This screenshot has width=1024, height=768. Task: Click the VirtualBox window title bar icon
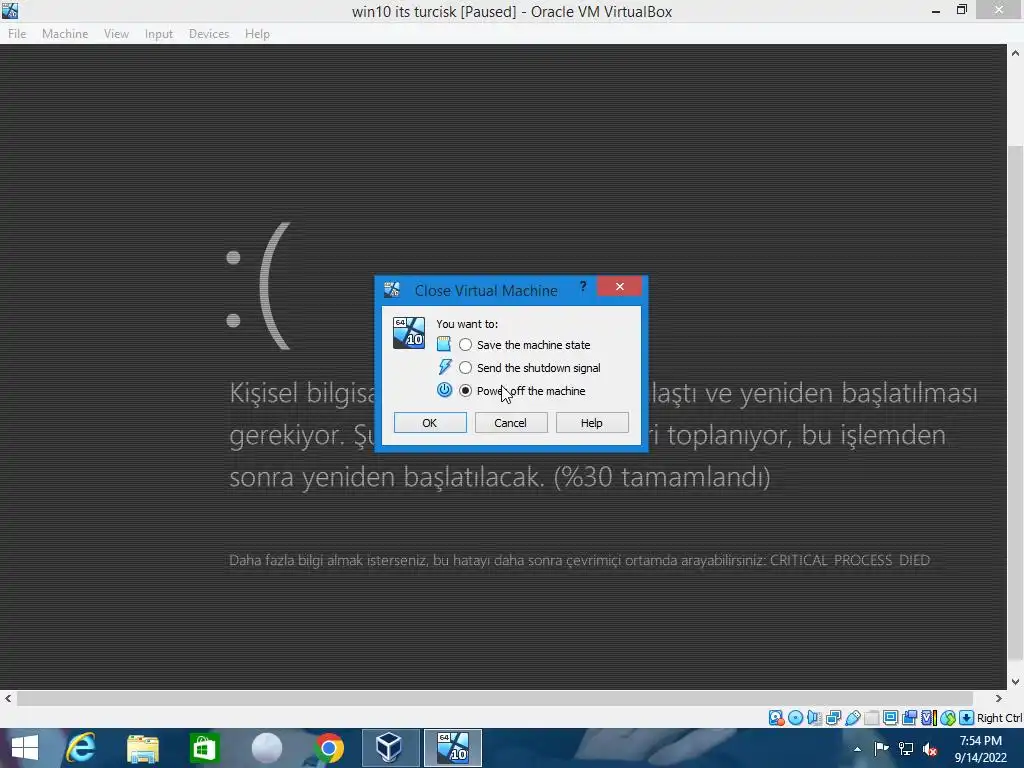[10, 10]
